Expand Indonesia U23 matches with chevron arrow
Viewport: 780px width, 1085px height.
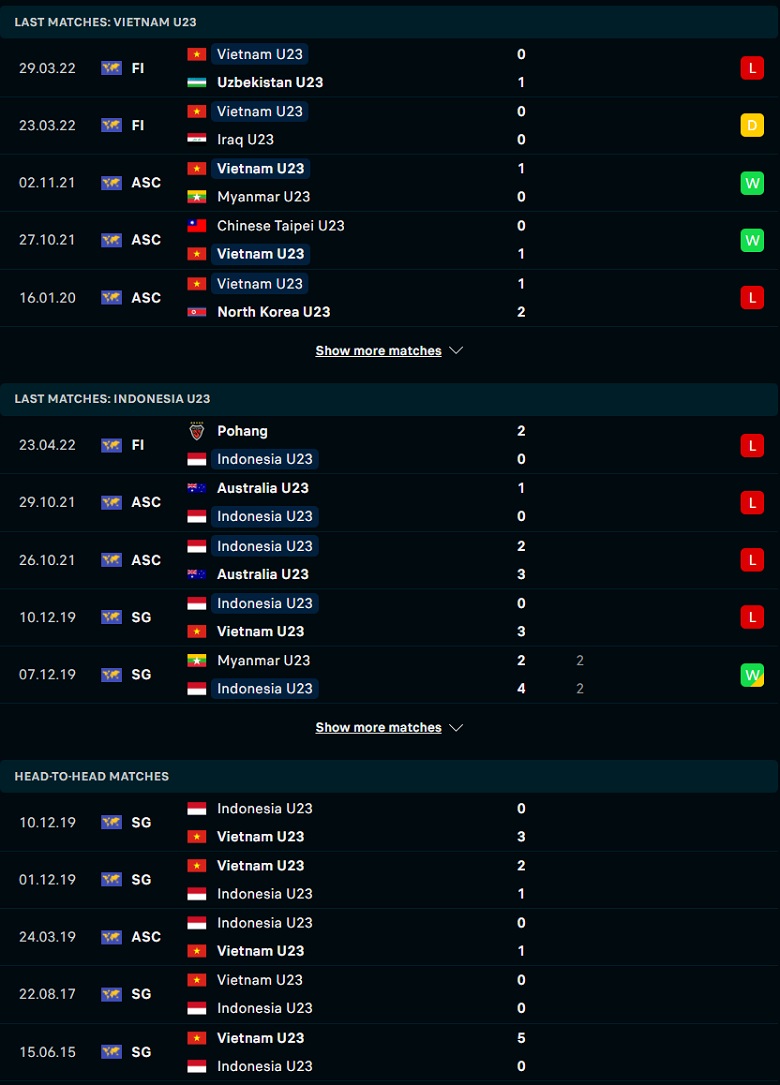coord(456,727)
